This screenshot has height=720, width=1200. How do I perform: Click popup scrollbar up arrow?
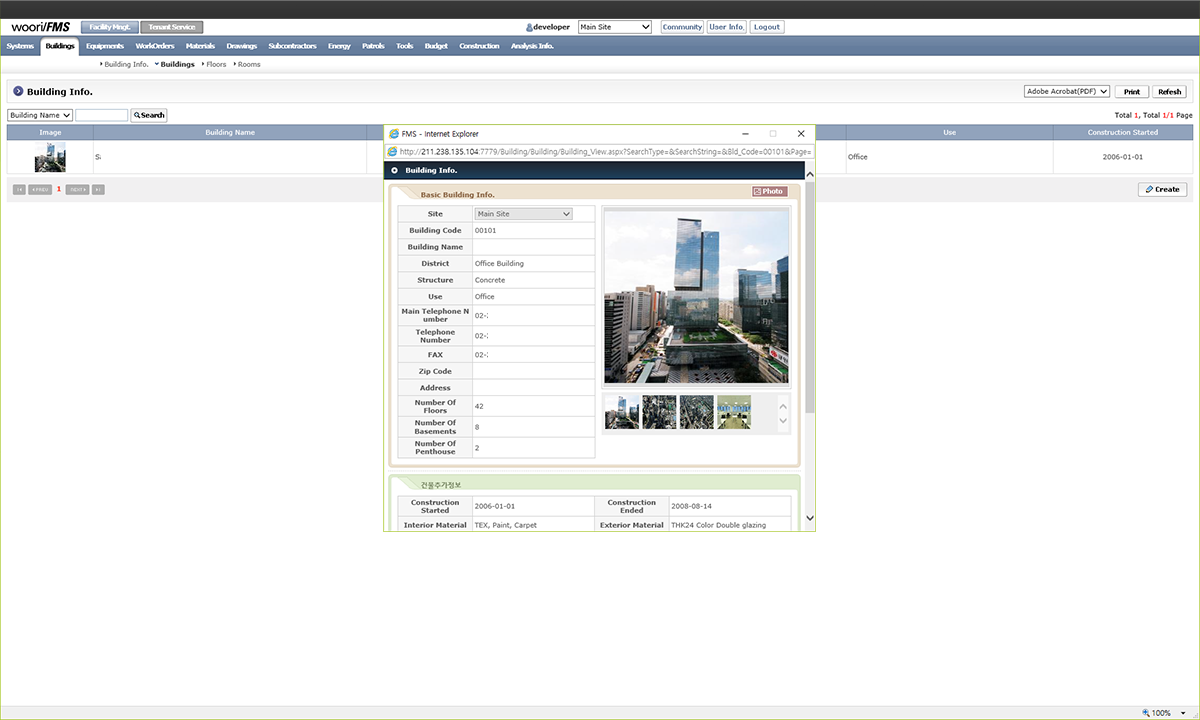click(810, 176)
